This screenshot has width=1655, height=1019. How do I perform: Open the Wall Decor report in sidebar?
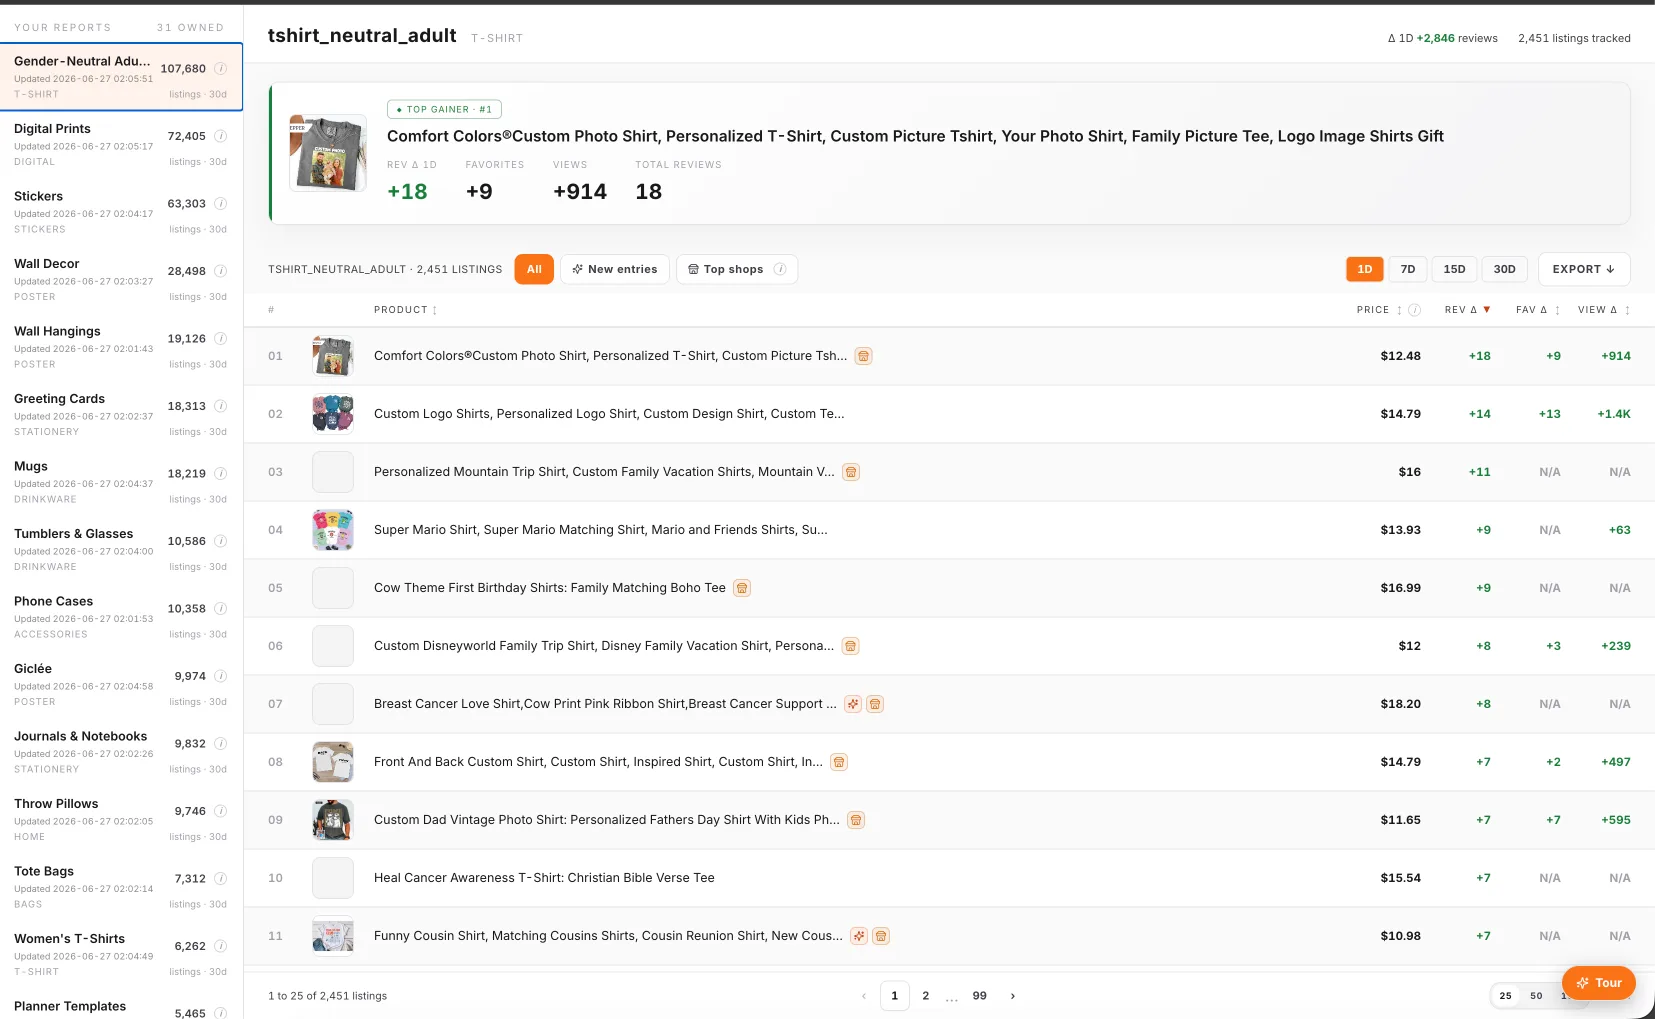click(x=121, y=280)
